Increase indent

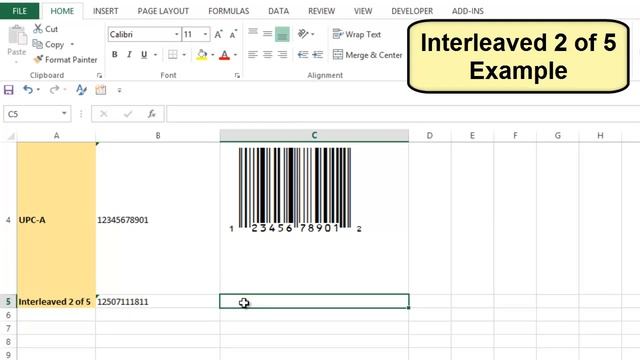[318, 54]
